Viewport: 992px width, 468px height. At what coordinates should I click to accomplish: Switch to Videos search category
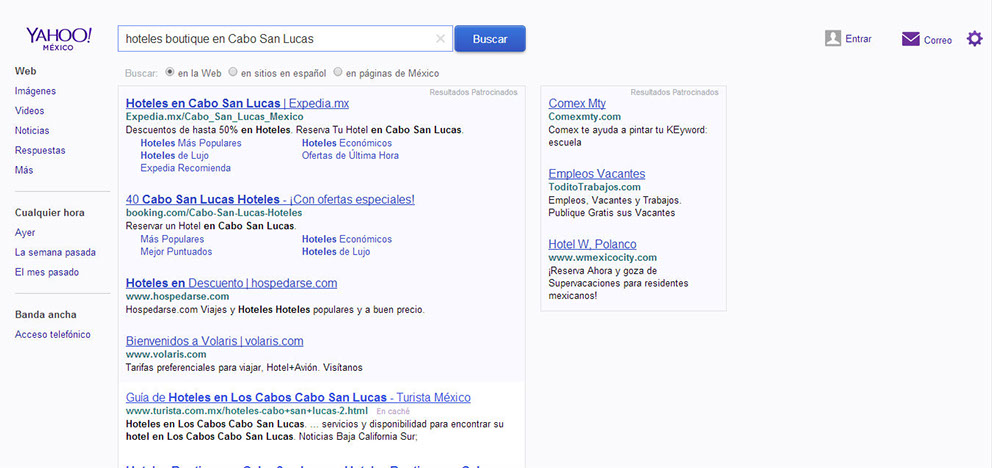(30, 111)
